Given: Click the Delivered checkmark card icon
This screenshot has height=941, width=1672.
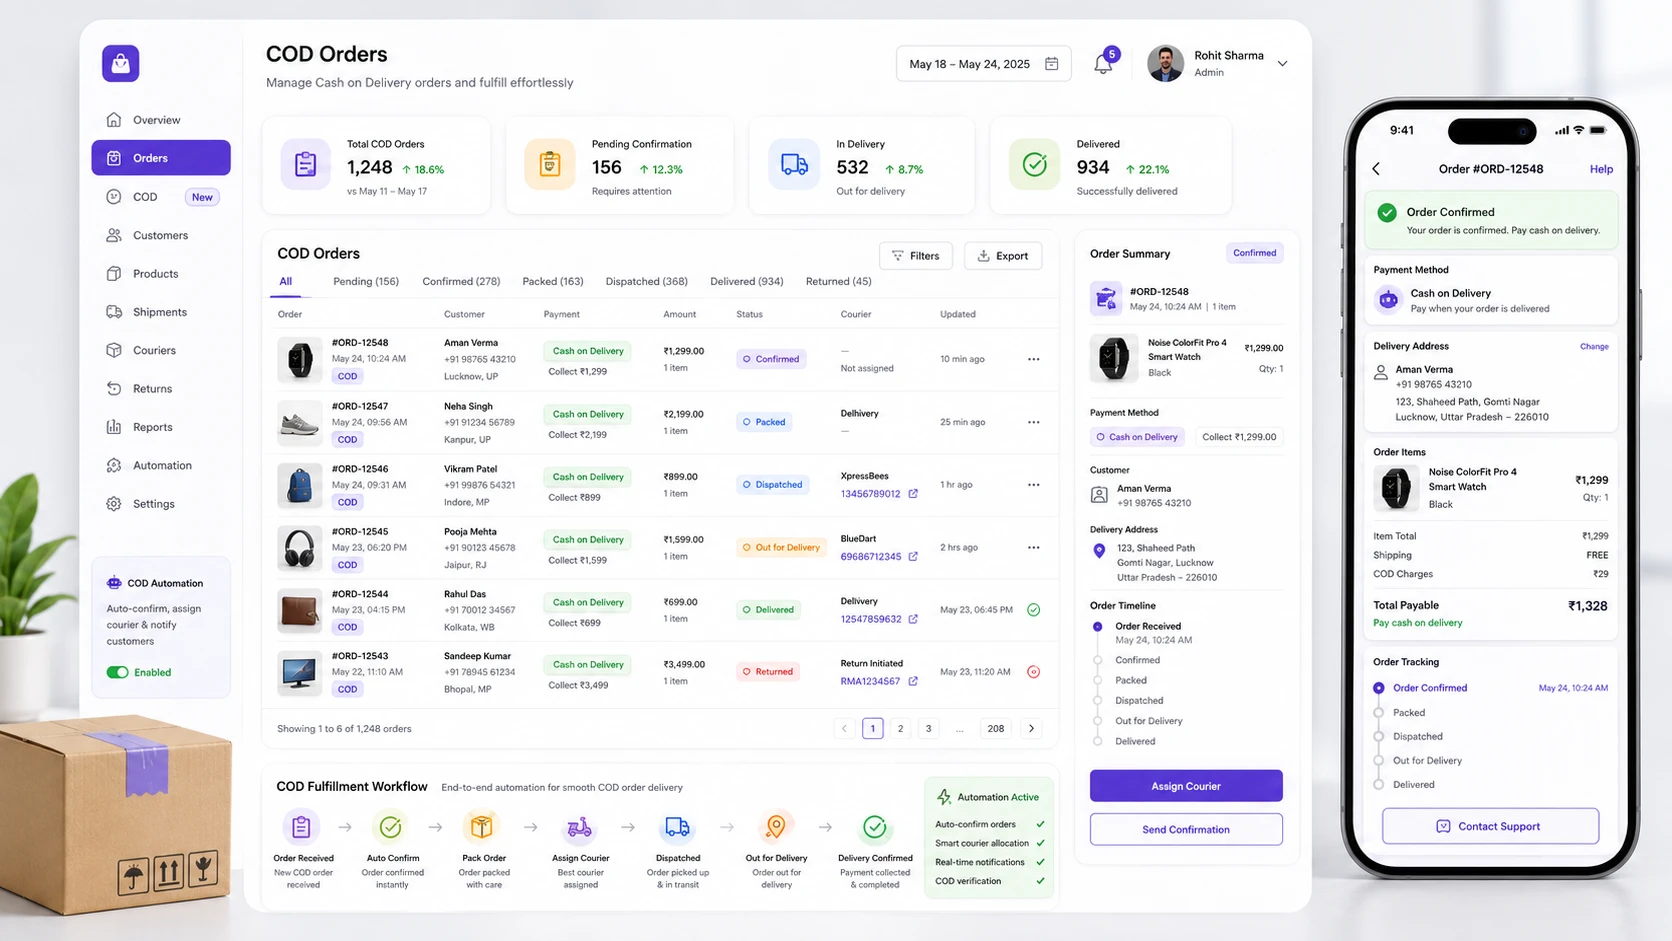Looking at the screenshot, I should click(1035, 165).
